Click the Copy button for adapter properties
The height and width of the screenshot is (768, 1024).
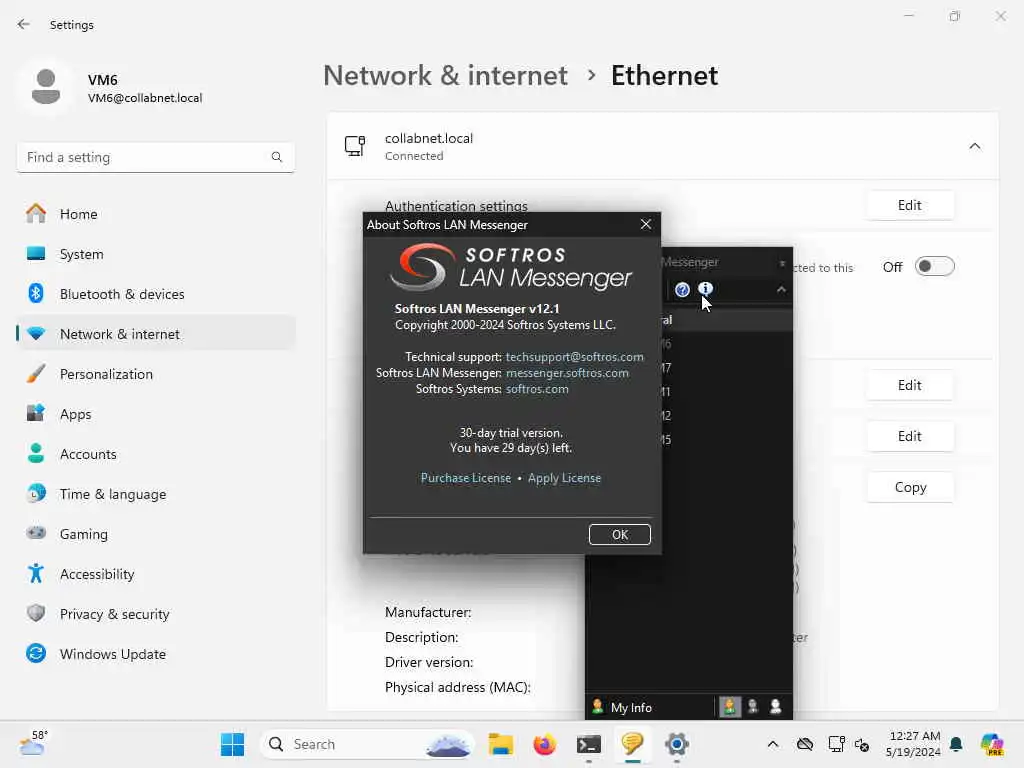click(910, 487)
